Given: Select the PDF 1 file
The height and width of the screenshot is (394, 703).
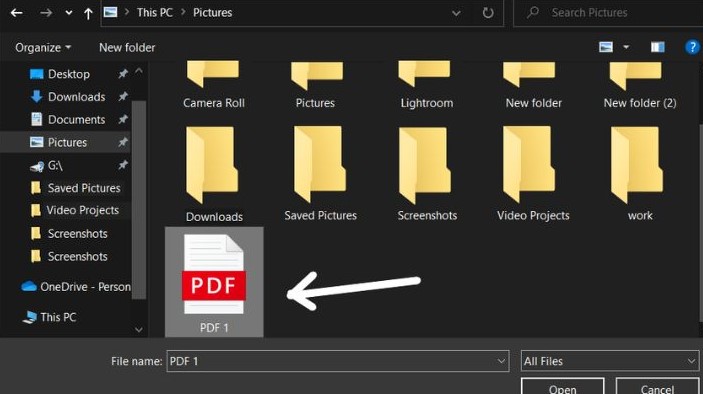Looking at the screenshot, I should pos(214,282).
